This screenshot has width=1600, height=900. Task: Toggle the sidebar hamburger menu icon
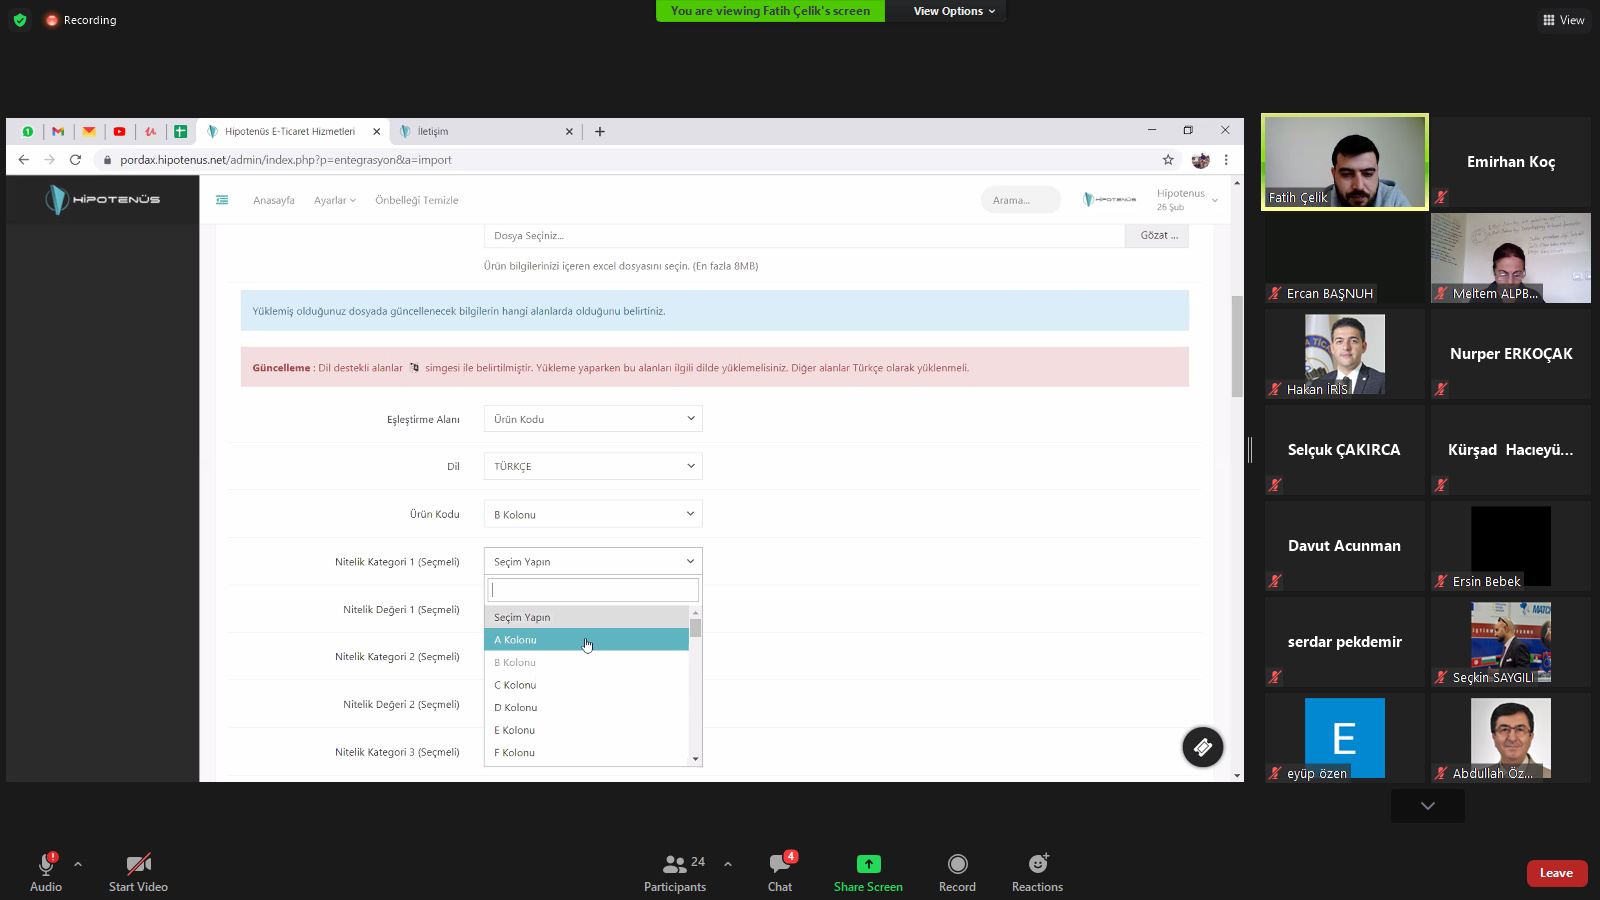coord(222,200)
